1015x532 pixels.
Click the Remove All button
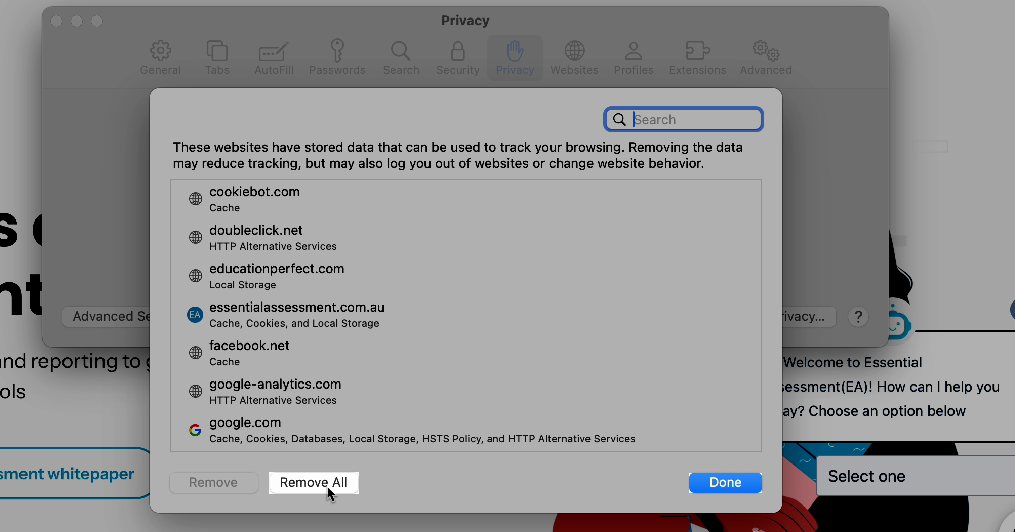[313, 482]
